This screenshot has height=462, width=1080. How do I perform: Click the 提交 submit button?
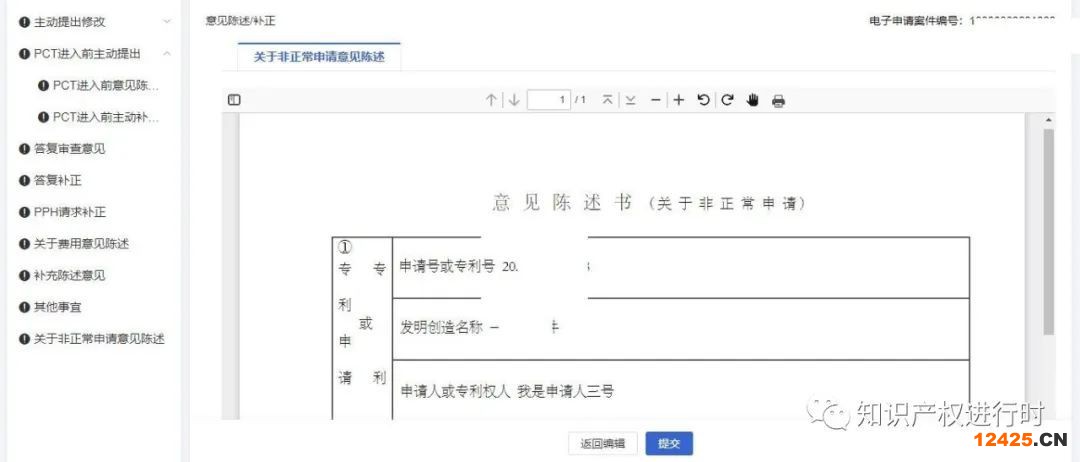coord(669,444)
